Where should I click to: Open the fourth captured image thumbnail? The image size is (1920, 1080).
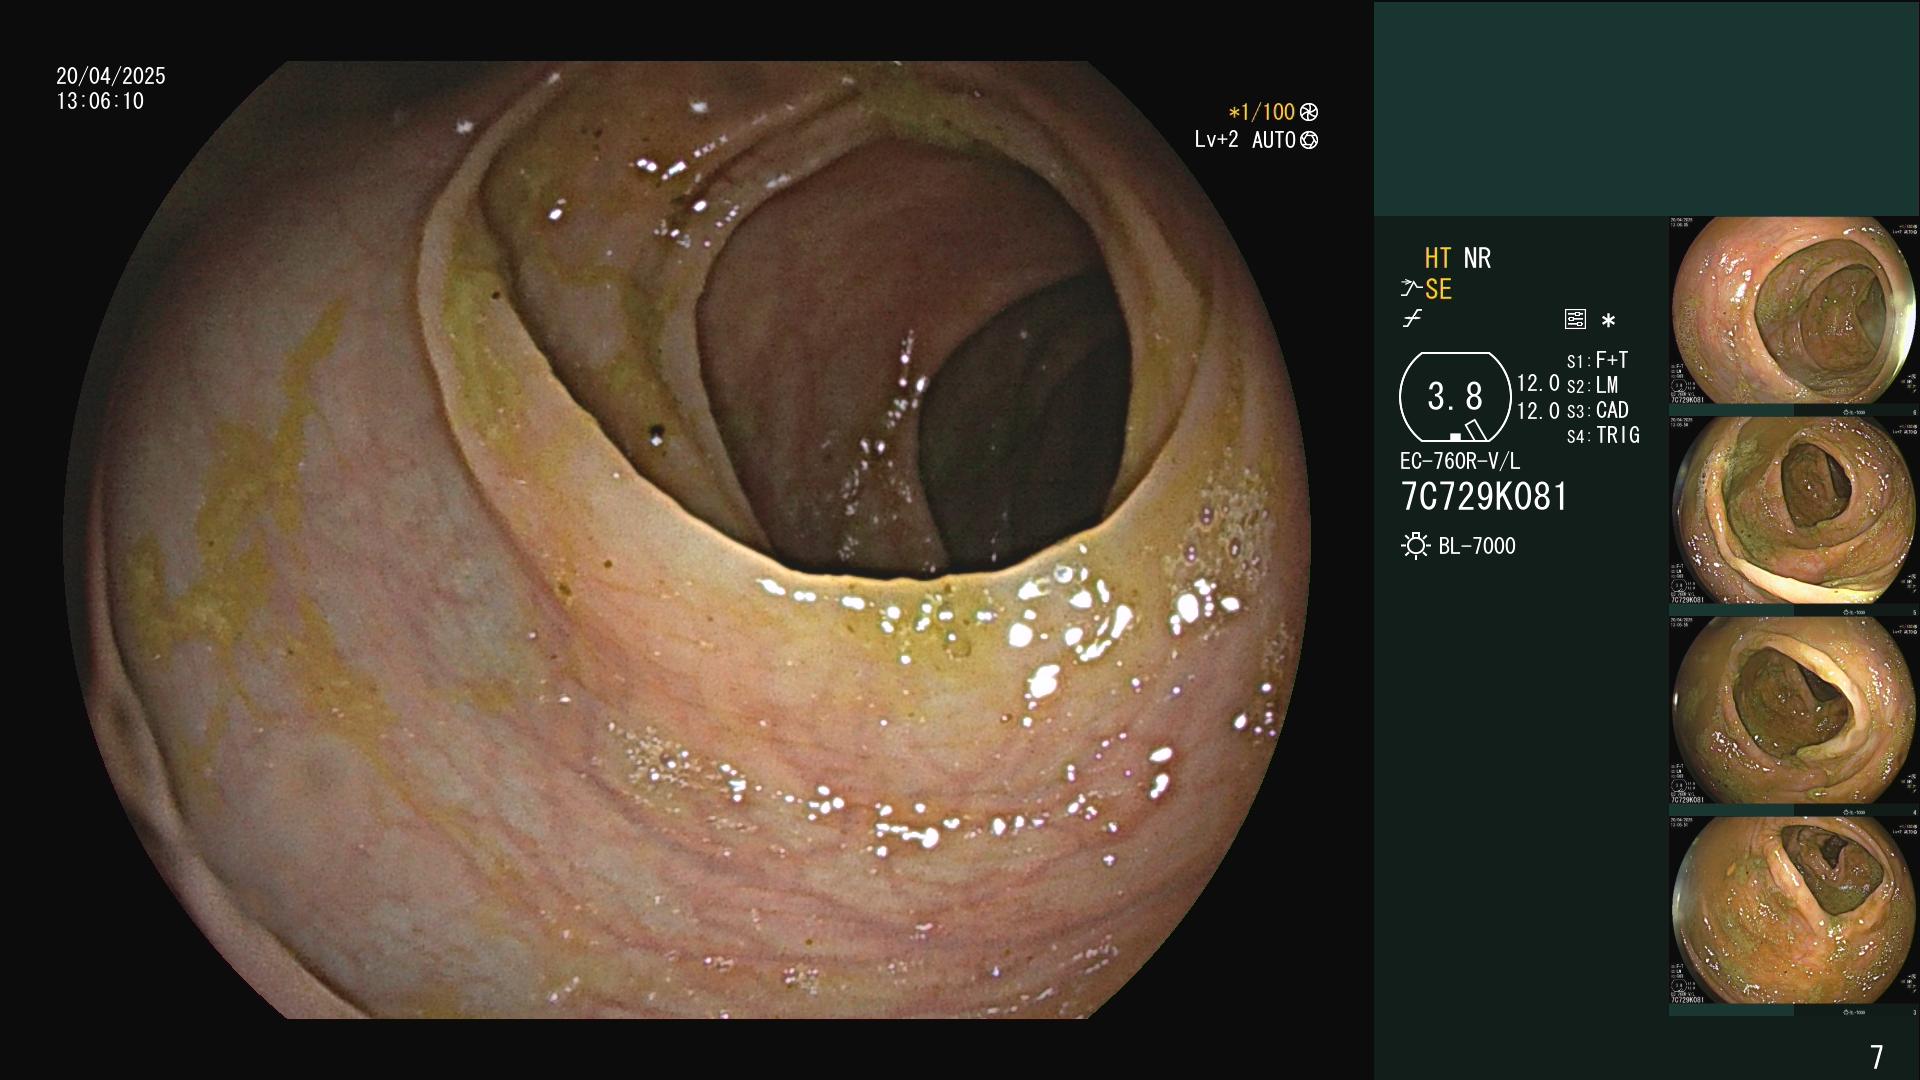coord(1794,916)
